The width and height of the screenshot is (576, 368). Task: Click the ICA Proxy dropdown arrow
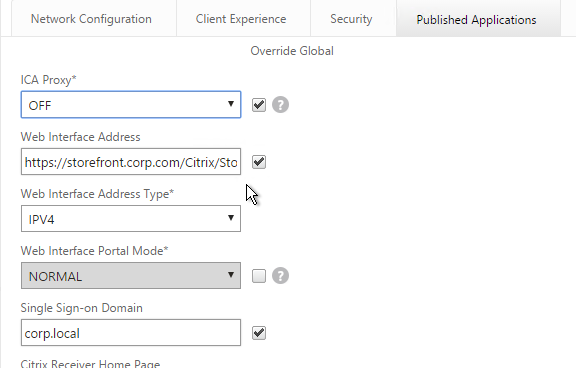coord(231,104)
